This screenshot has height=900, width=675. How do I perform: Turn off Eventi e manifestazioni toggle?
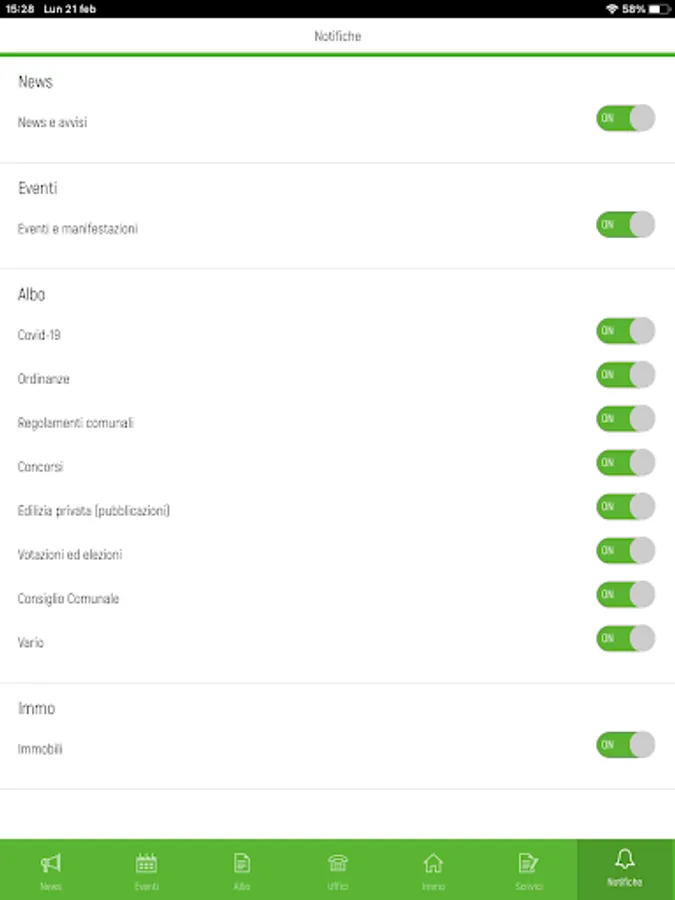coord(625,224)
